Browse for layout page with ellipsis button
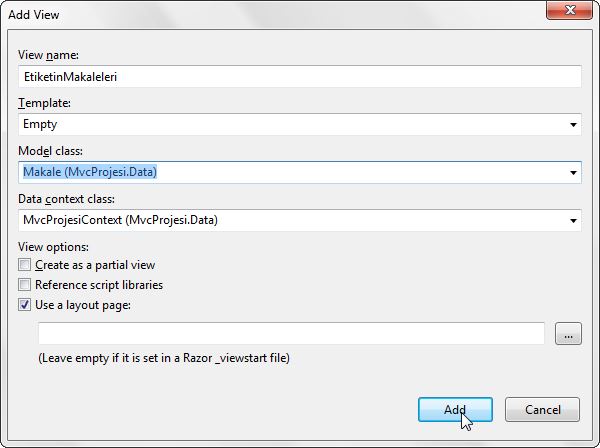This screenshot has height=448, width=600. click(567, 335)
